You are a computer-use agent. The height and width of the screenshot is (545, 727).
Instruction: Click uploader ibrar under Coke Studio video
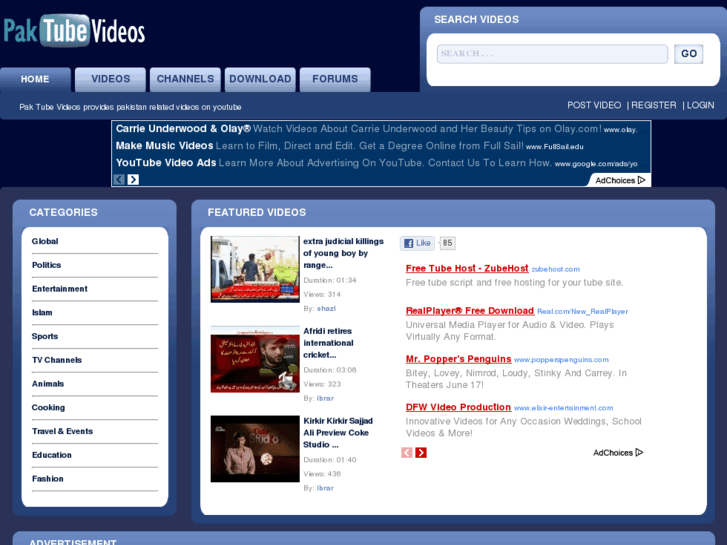click(x=325, y=488)
